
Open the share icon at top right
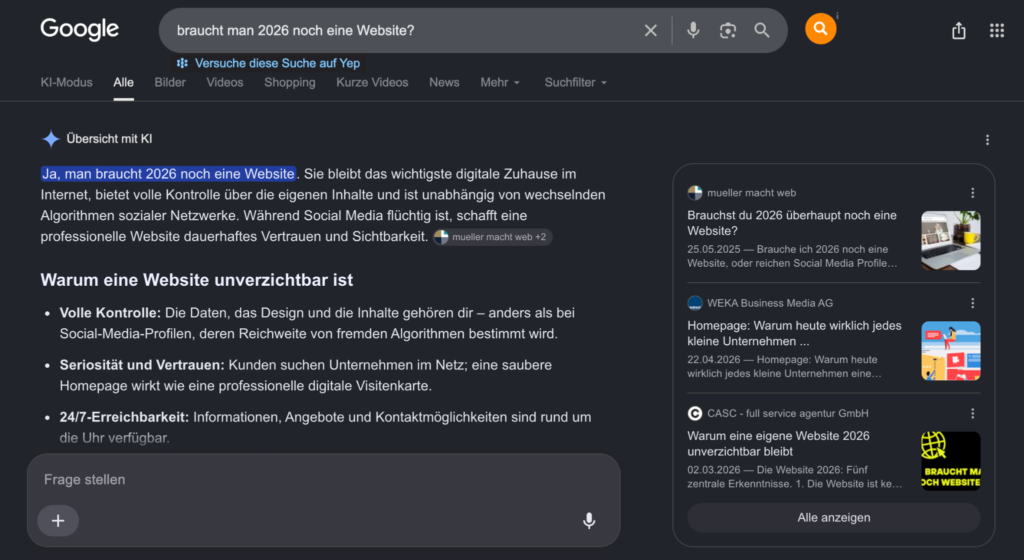tap(958, 30)
